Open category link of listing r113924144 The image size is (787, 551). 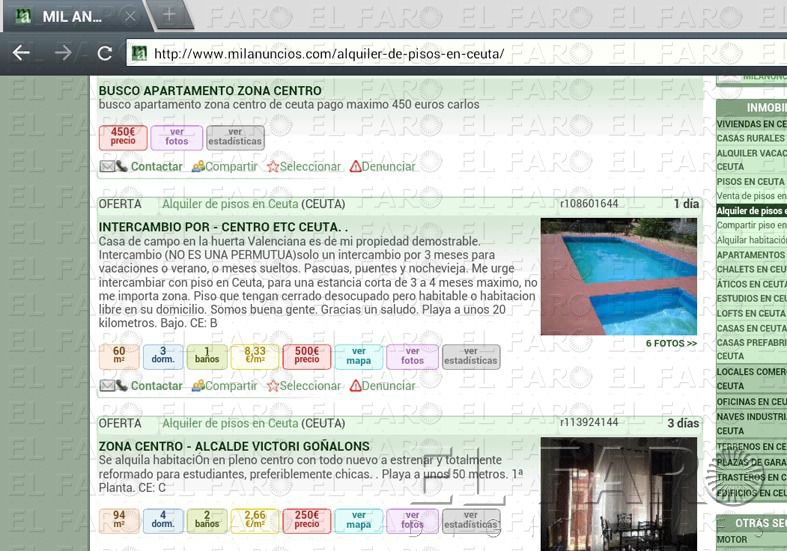click(x=230, y=424)
